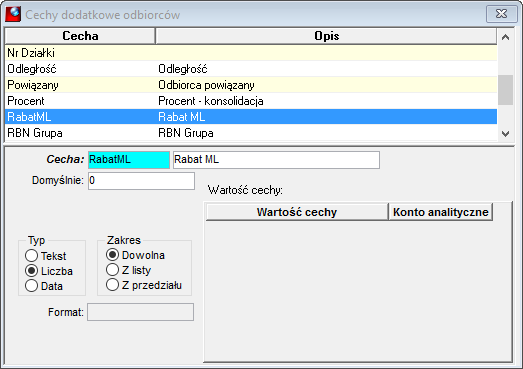Click the description field containing Rabat ML
Screen dimensions: 523x369
pyautogui.click(x=276, y=159)
